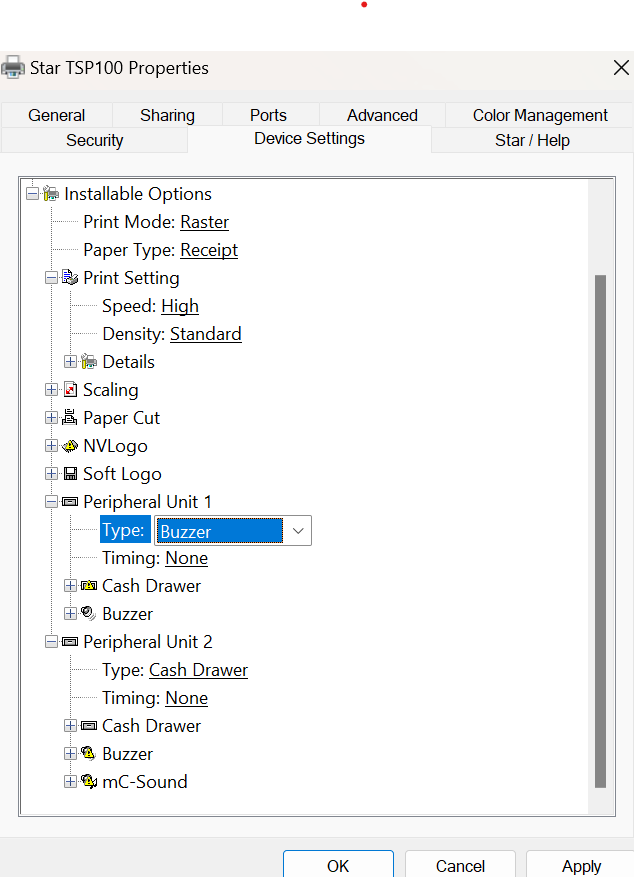Click the Details printer icon
634x877 pixels.
pos(89,362)
